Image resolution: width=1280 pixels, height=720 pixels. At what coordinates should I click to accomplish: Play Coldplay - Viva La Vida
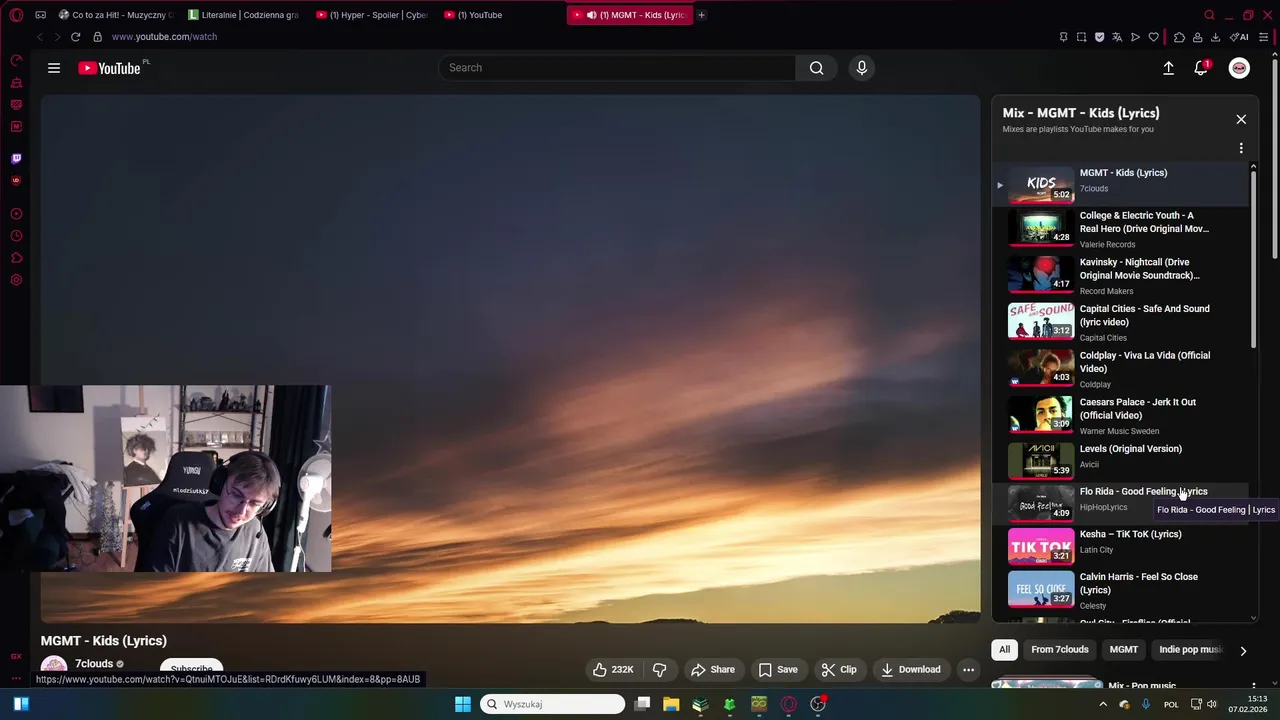tap(1120, 369)
